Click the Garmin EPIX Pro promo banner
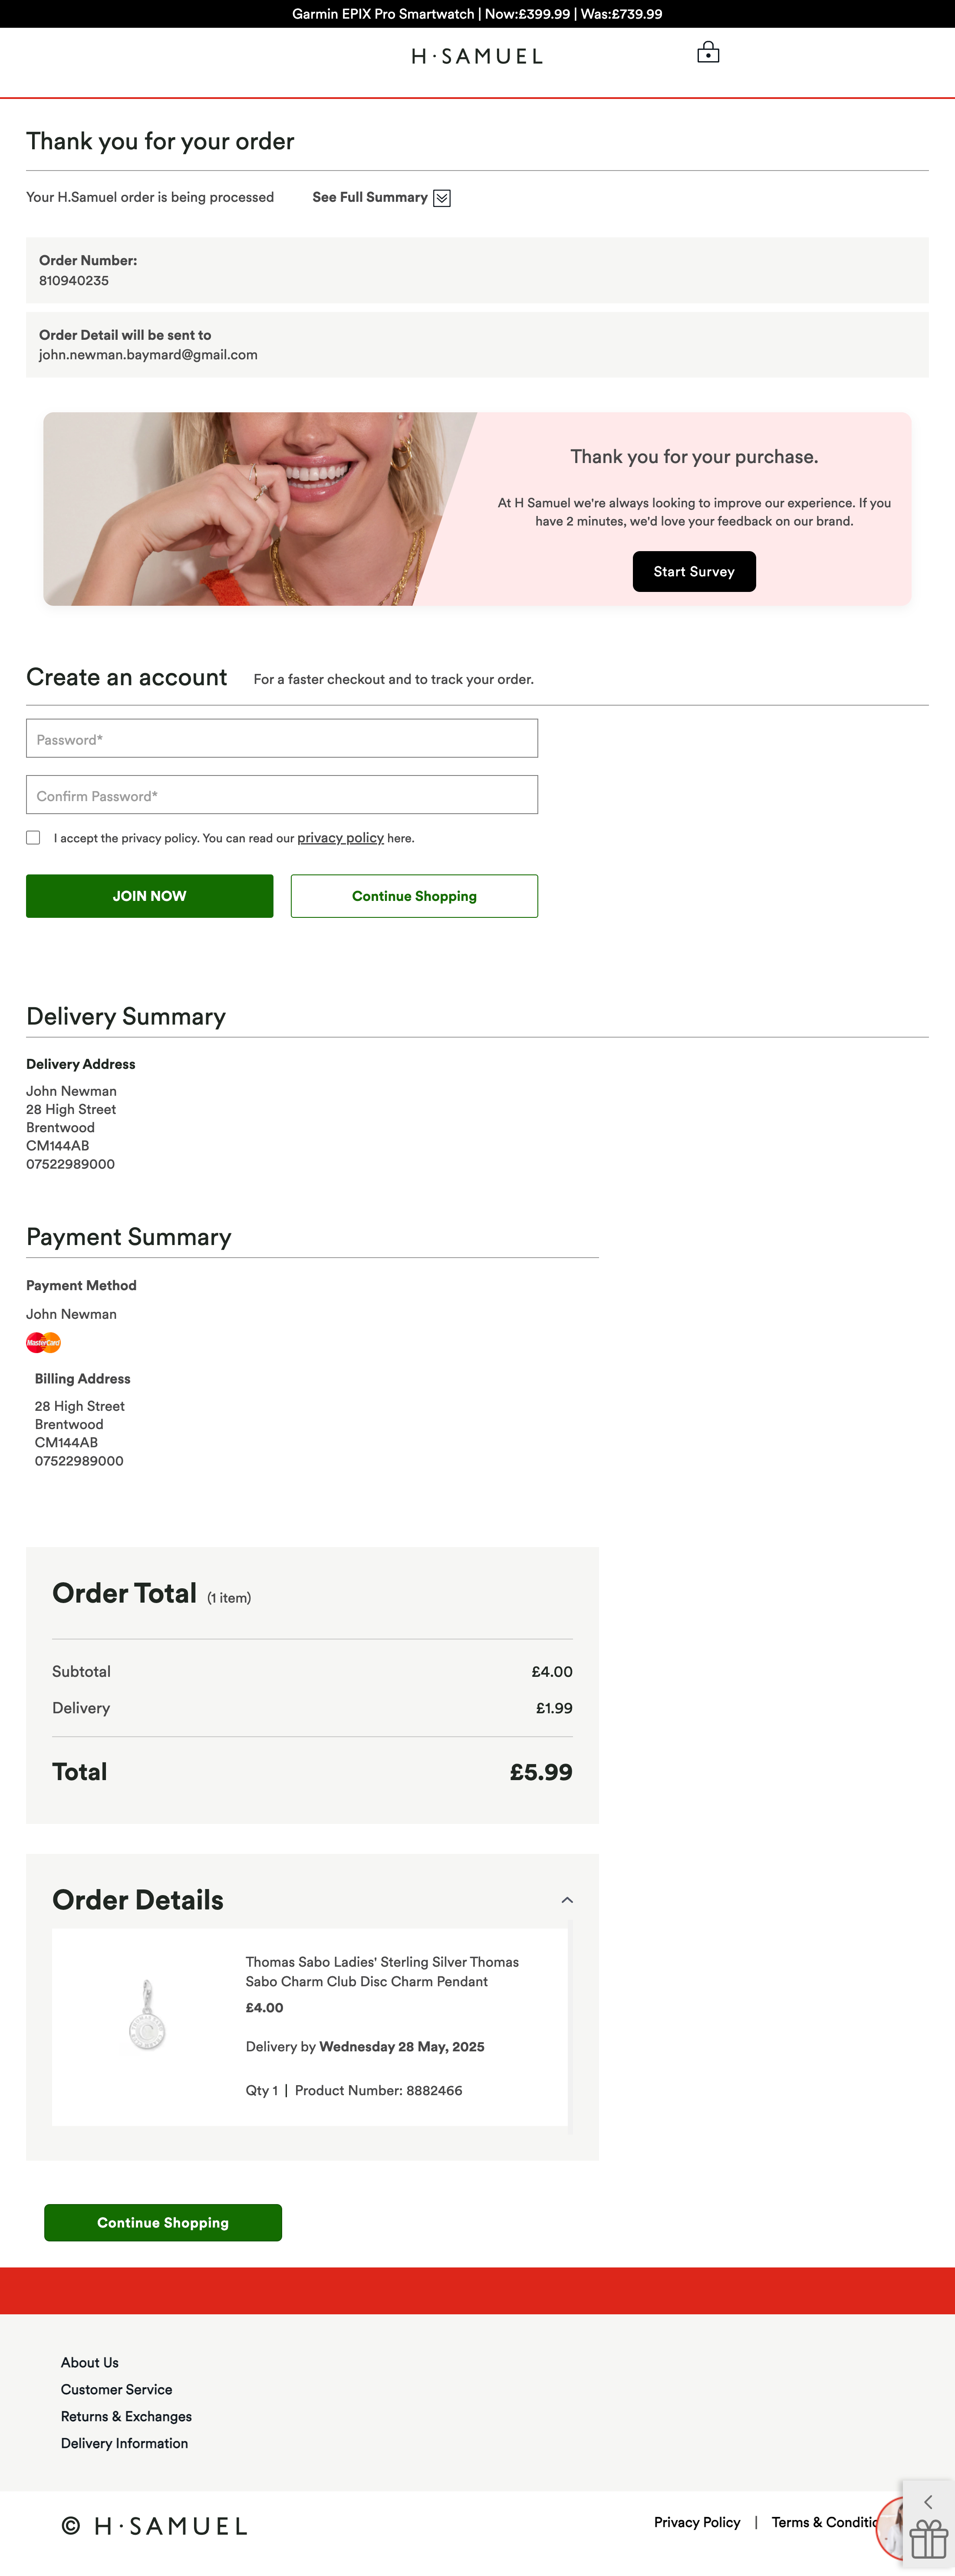955x2576 pixels. [x=477, y=14]
